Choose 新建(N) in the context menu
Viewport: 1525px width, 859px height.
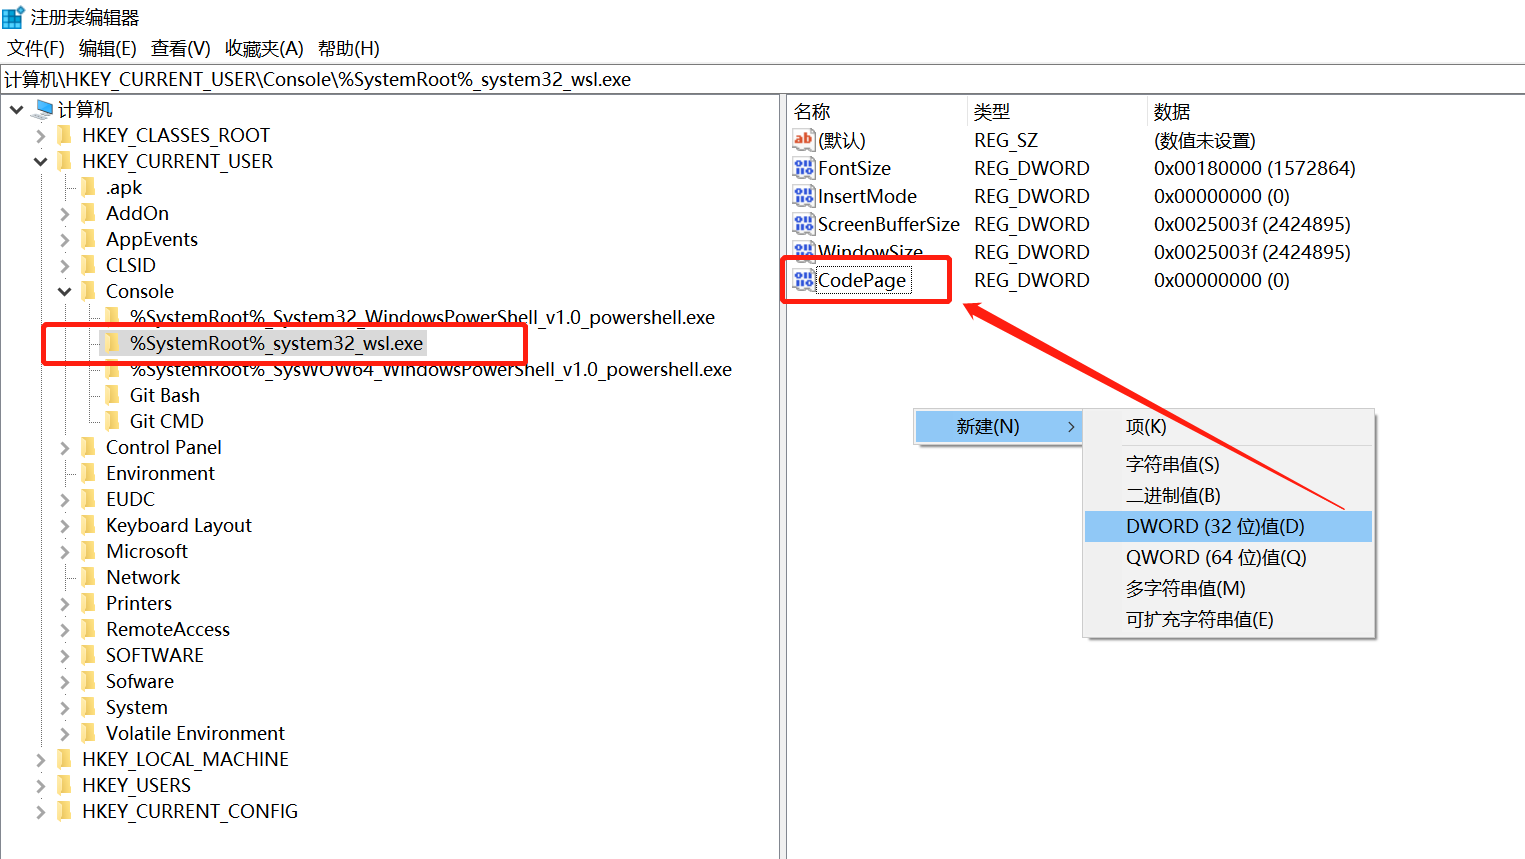(999, 427)
